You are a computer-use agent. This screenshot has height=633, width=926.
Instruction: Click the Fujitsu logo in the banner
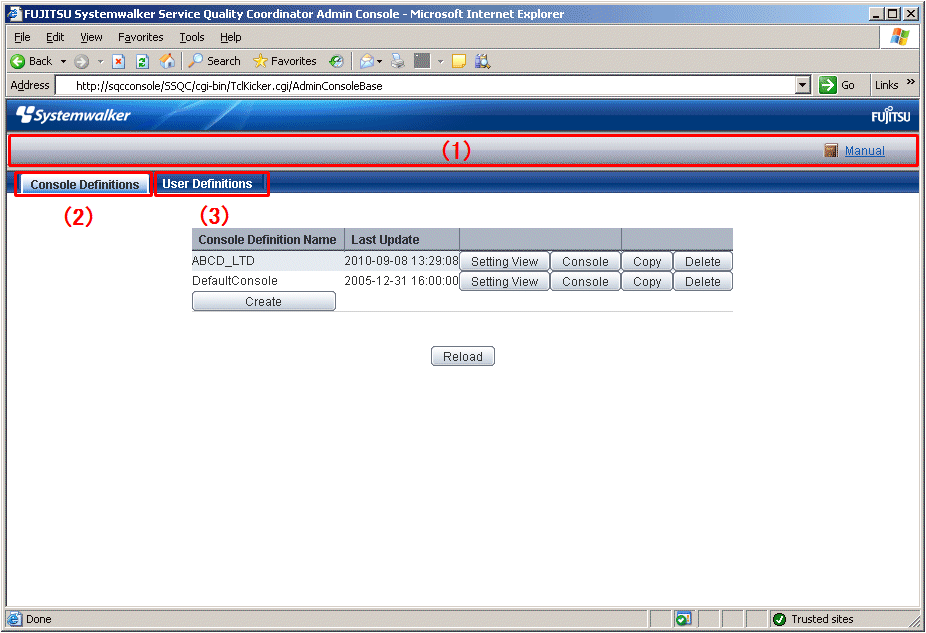click(891, 116)
